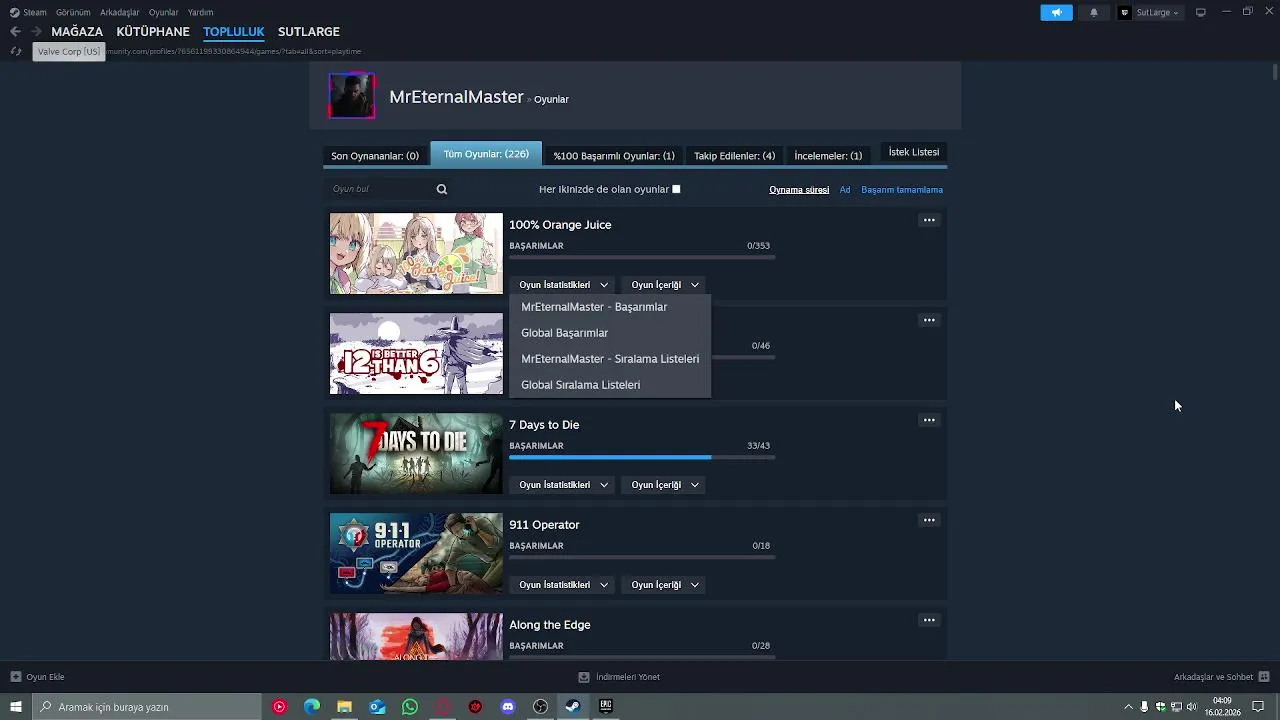Sort games by Ad
This screenshot has width=1280, height=720.
pyautogui.click(x=845, y=189)
